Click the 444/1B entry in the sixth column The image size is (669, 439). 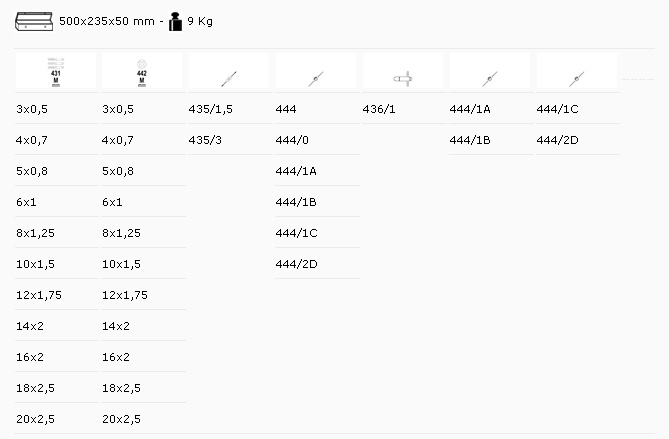click(470, 140)
